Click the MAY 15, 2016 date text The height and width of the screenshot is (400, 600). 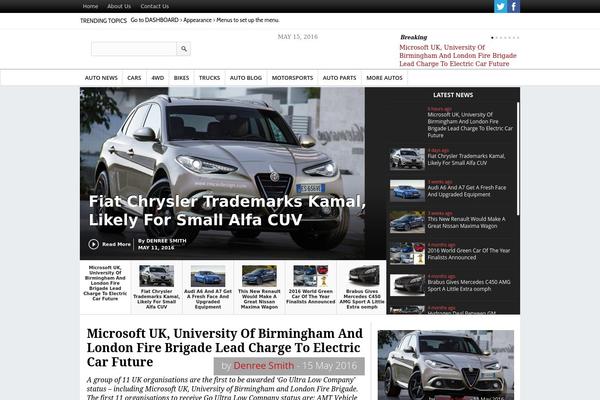pos(298,37)
